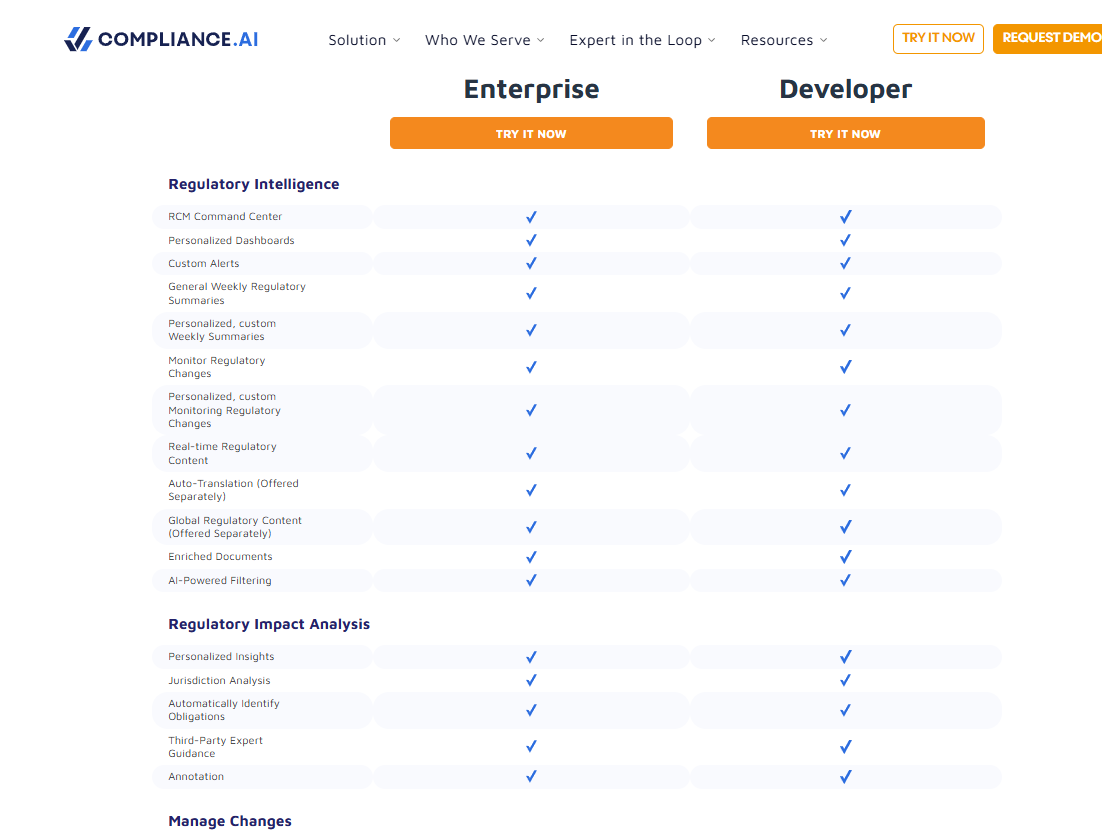
Task: Click Enterprise checkmark for Enriched Documents
Action: [531, 557]
